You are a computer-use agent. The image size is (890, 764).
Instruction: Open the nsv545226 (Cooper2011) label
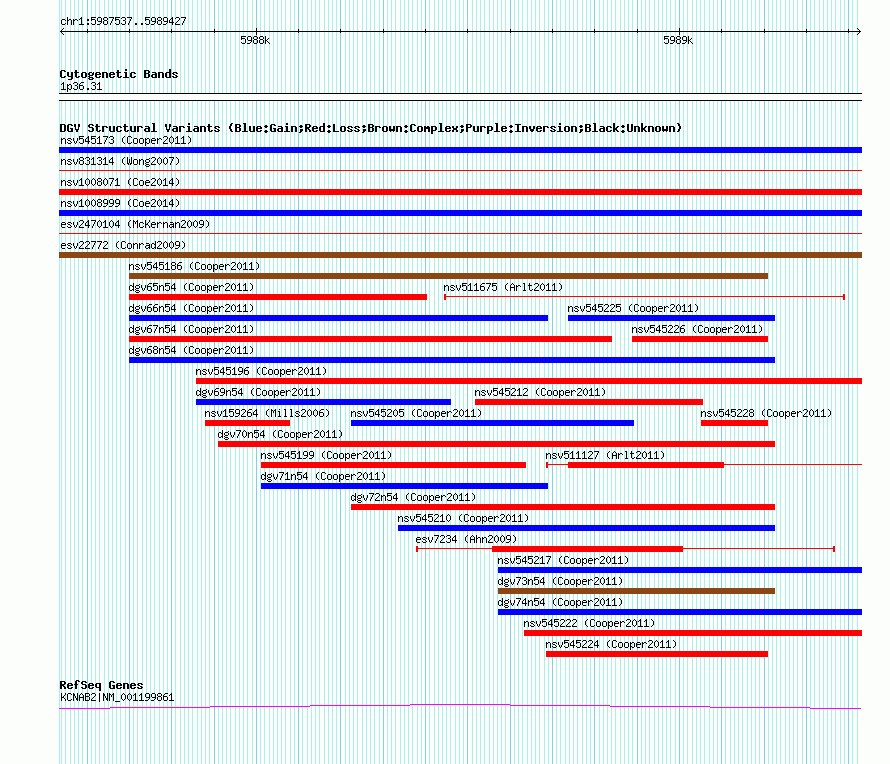(697, 329)
